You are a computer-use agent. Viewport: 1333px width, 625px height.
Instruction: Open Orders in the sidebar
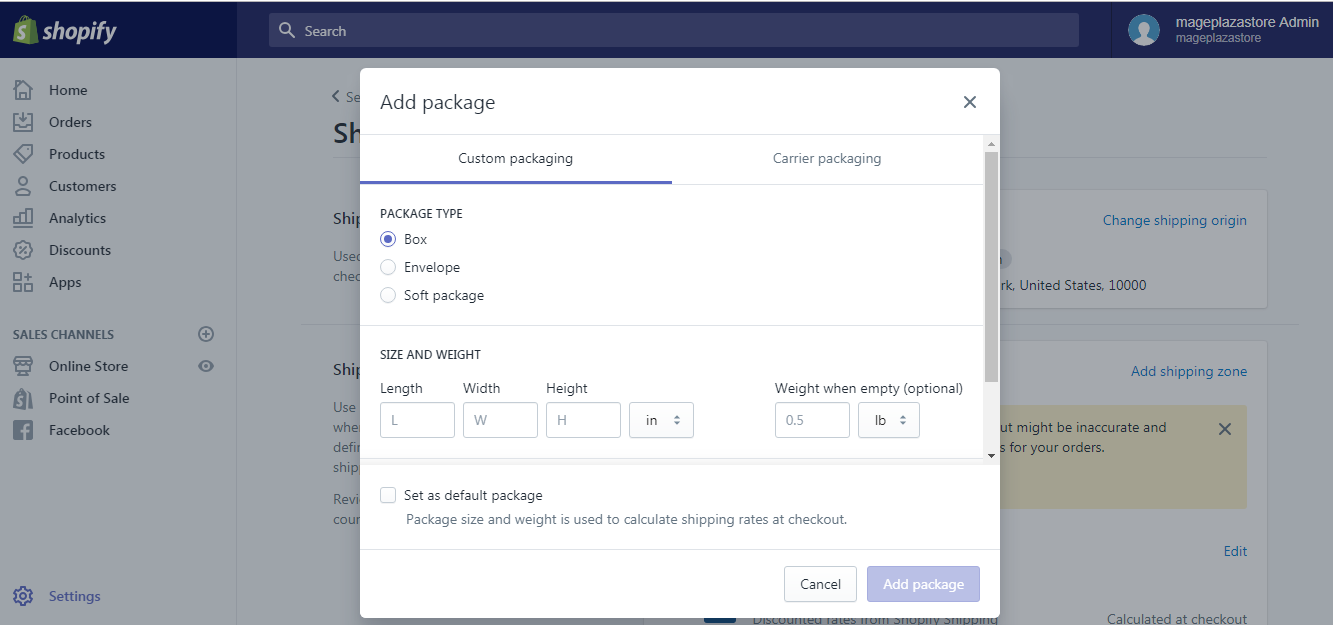[70, 122]
